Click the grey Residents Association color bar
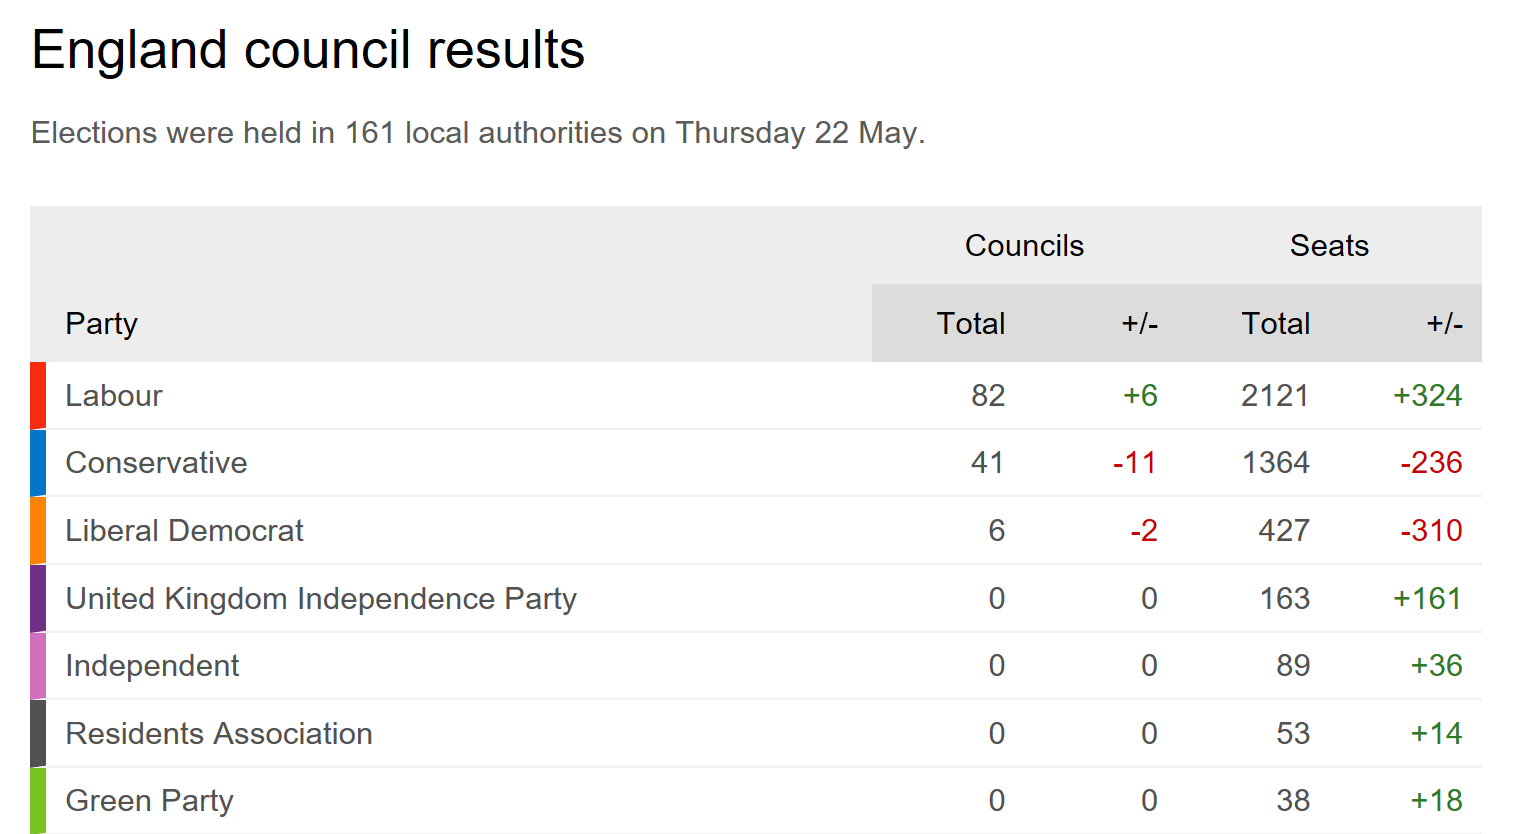1514x834 pixels. coord(38,734)
